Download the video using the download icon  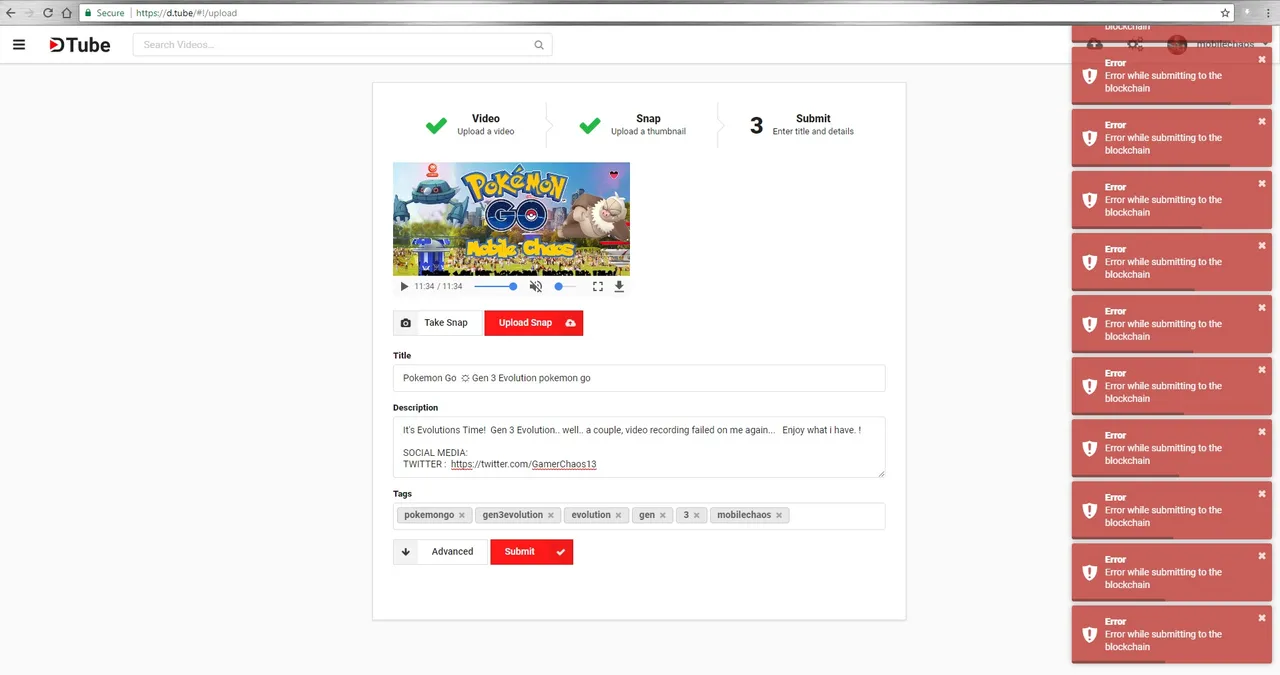619,286
